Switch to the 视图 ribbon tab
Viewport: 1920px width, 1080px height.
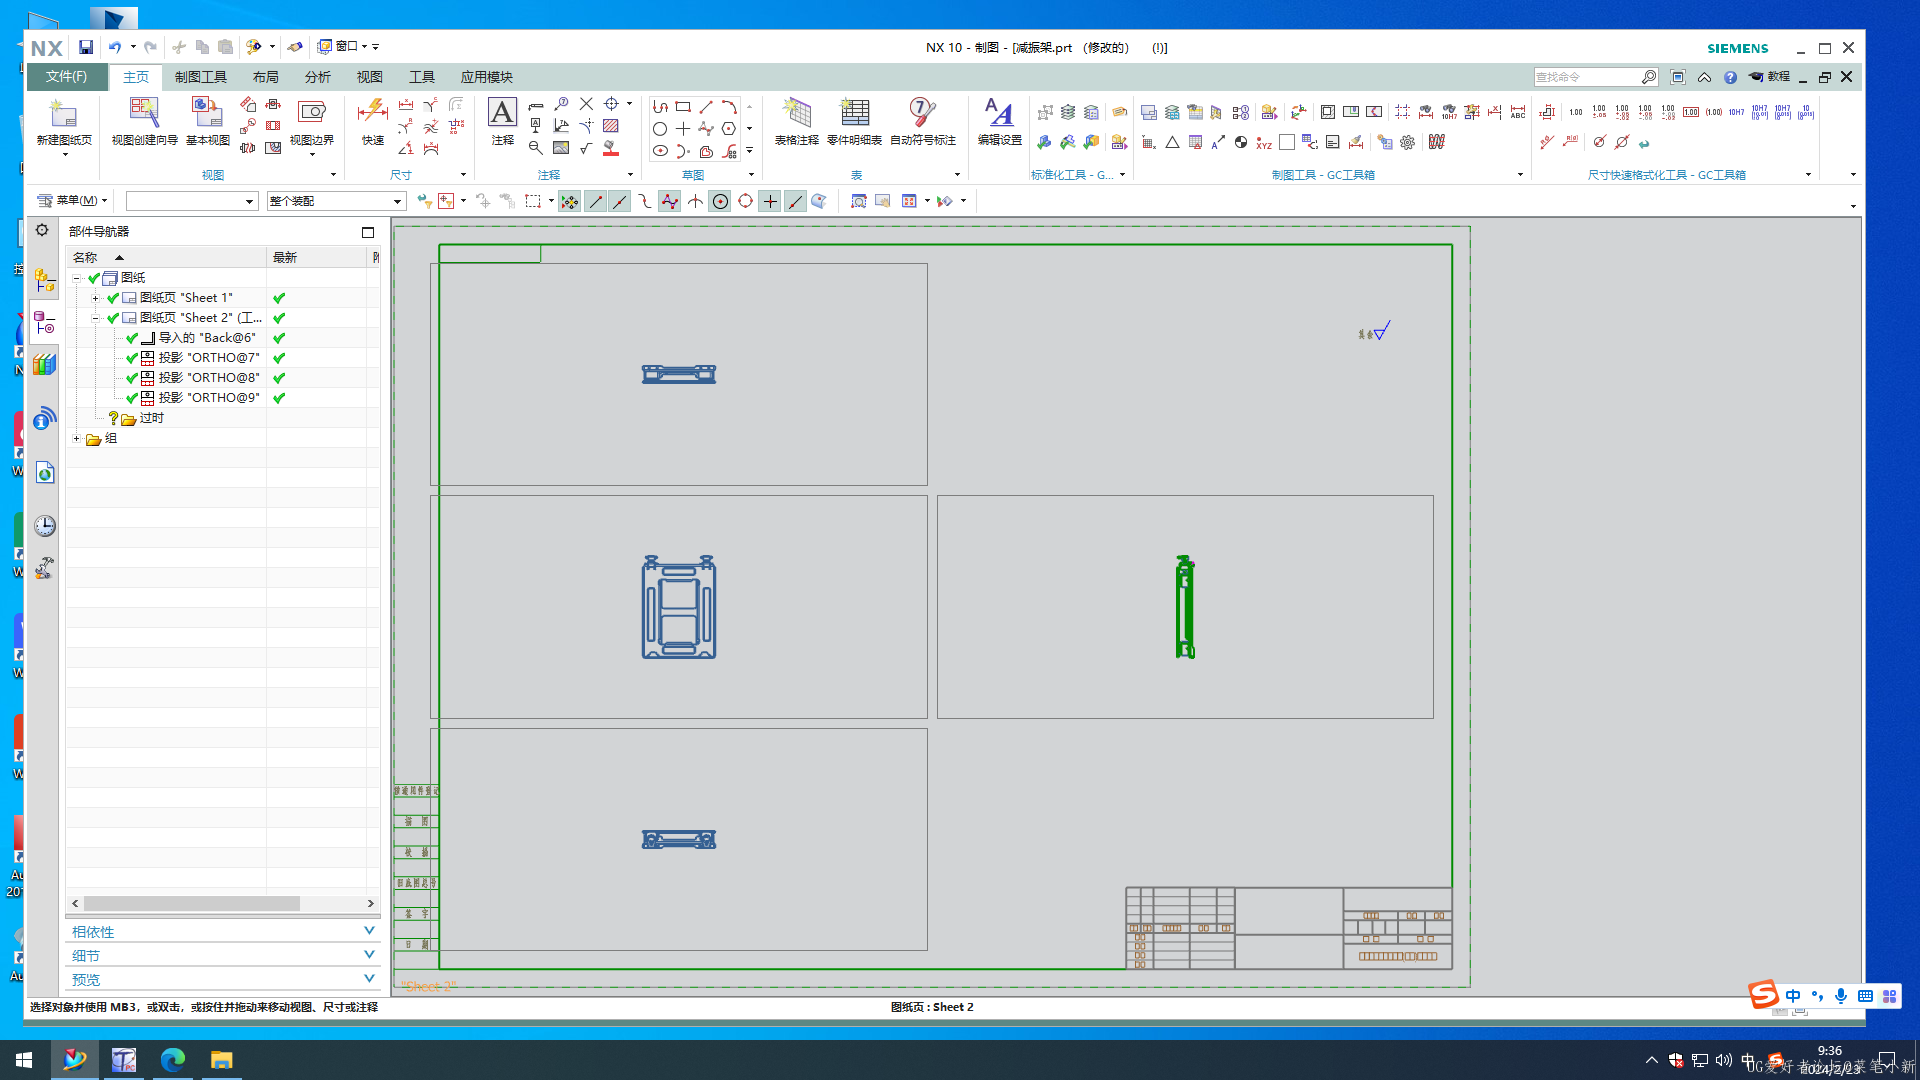tap(370, 77)
